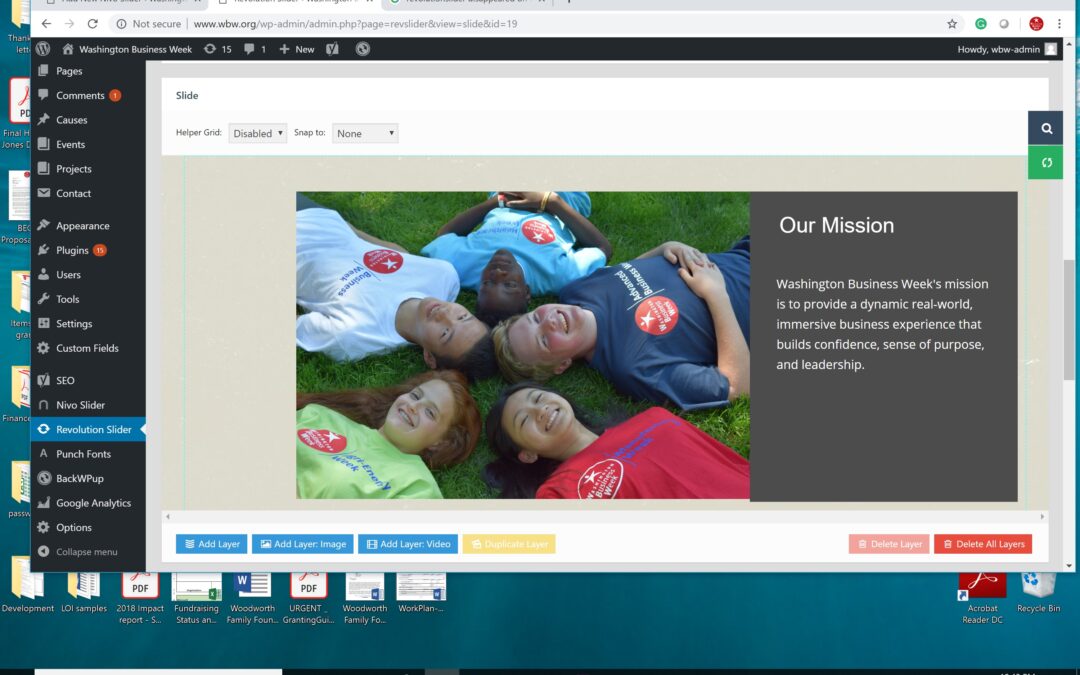Image resolution: width=1080 pixels, height=675 pixels.
Task: Select the students photo layer on slide
Action: coord(523,345)
